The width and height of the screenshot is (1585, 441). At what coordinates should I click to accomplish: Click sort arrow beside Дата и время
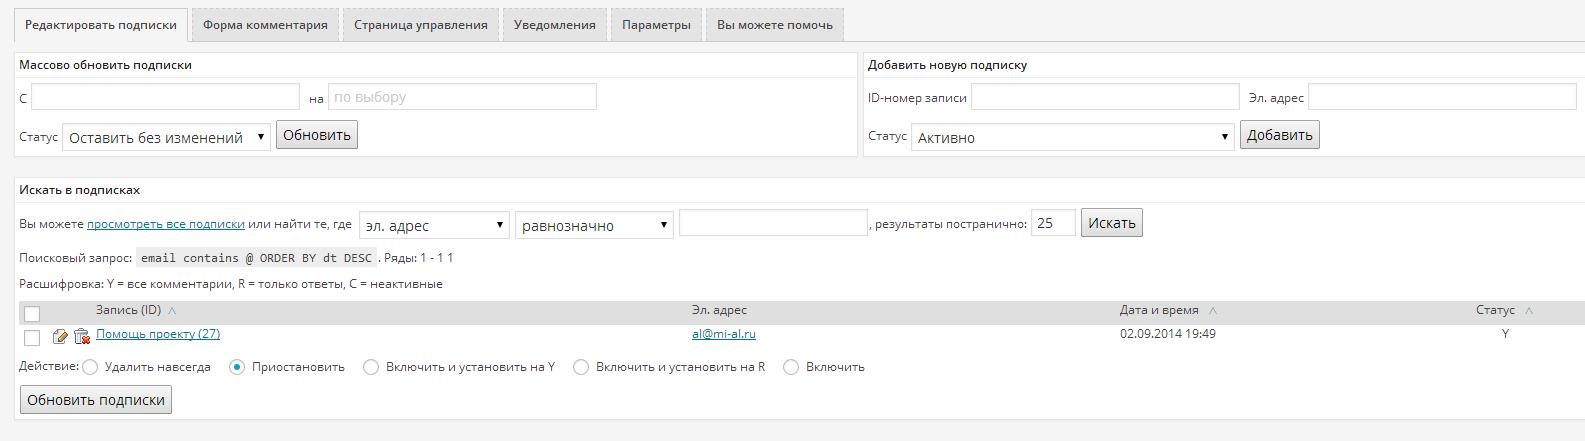(x=1213, y=311)
